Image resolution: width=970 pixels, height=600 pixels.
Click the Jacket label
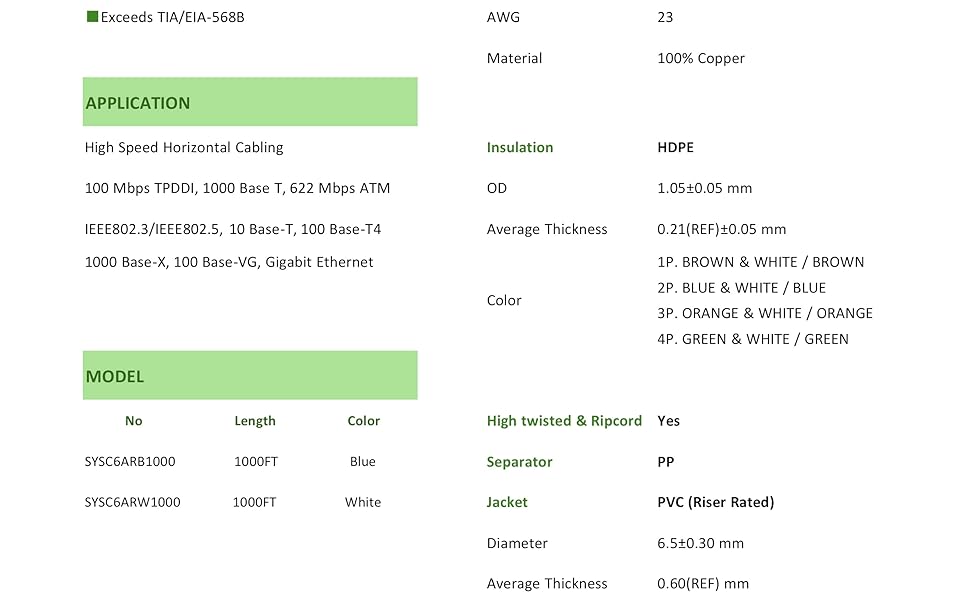(507, 503)
